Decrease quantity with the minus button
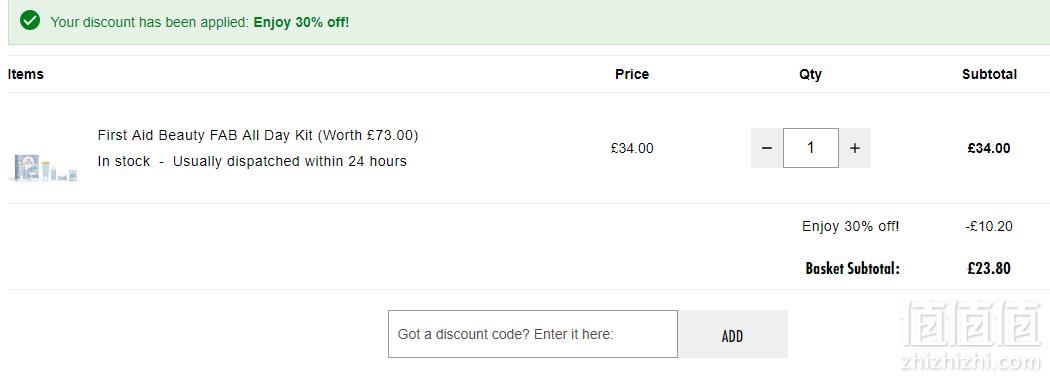Viewport: 1050px width, 379px height. (767, 148)
